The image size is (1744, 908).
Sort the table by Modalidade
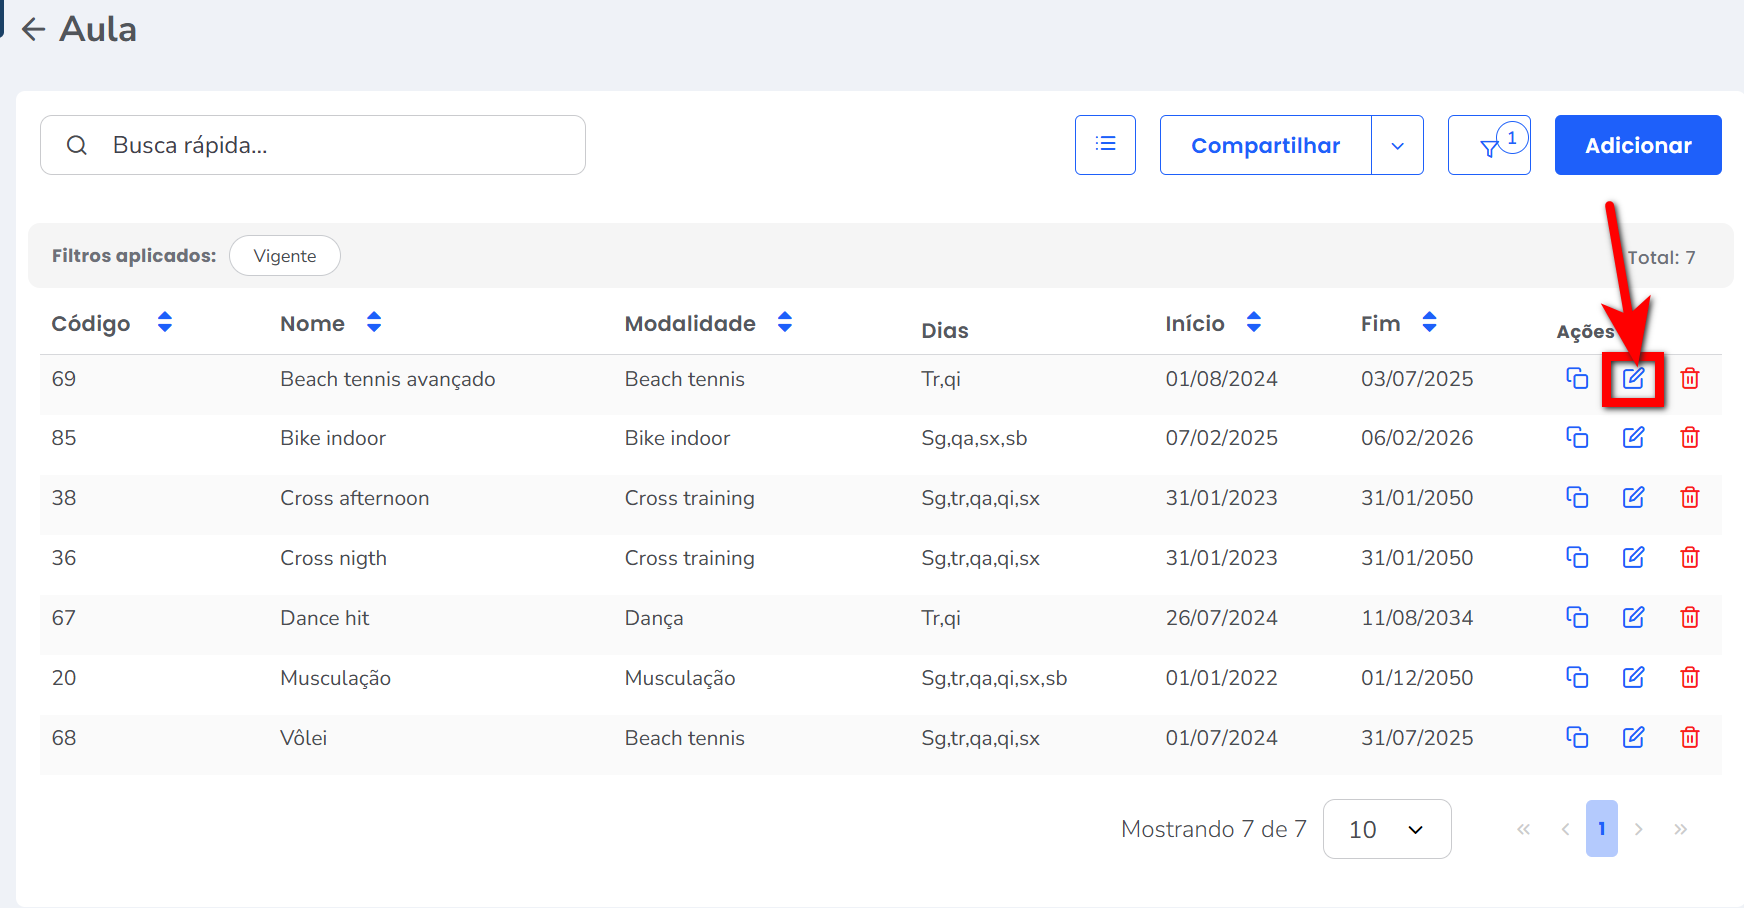click(x=785, y=322)
